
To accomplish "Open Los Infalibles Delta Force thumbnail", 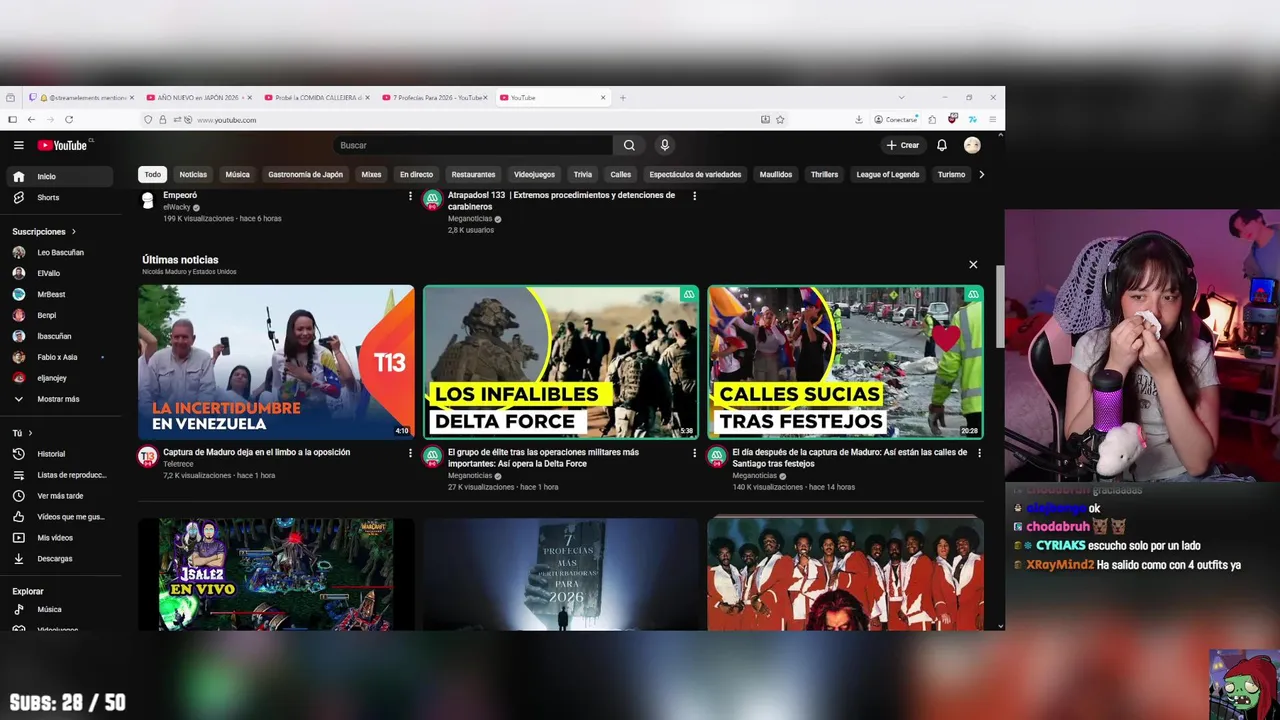I will [561, 362].
